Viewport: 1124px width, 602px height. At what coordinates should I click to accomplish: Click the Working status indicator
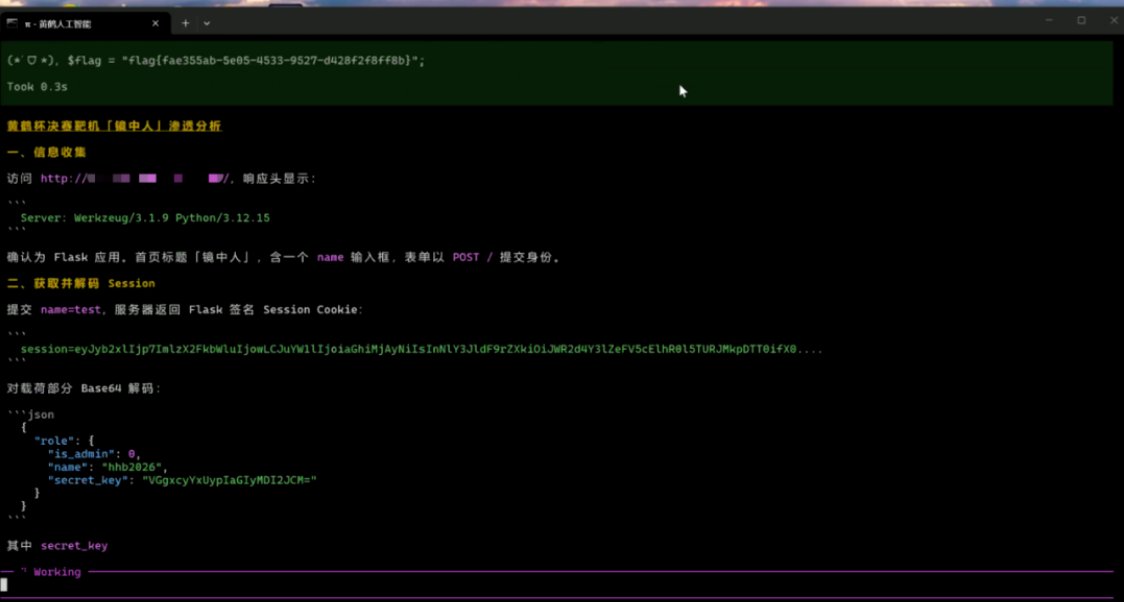click(x=50, y=572)
